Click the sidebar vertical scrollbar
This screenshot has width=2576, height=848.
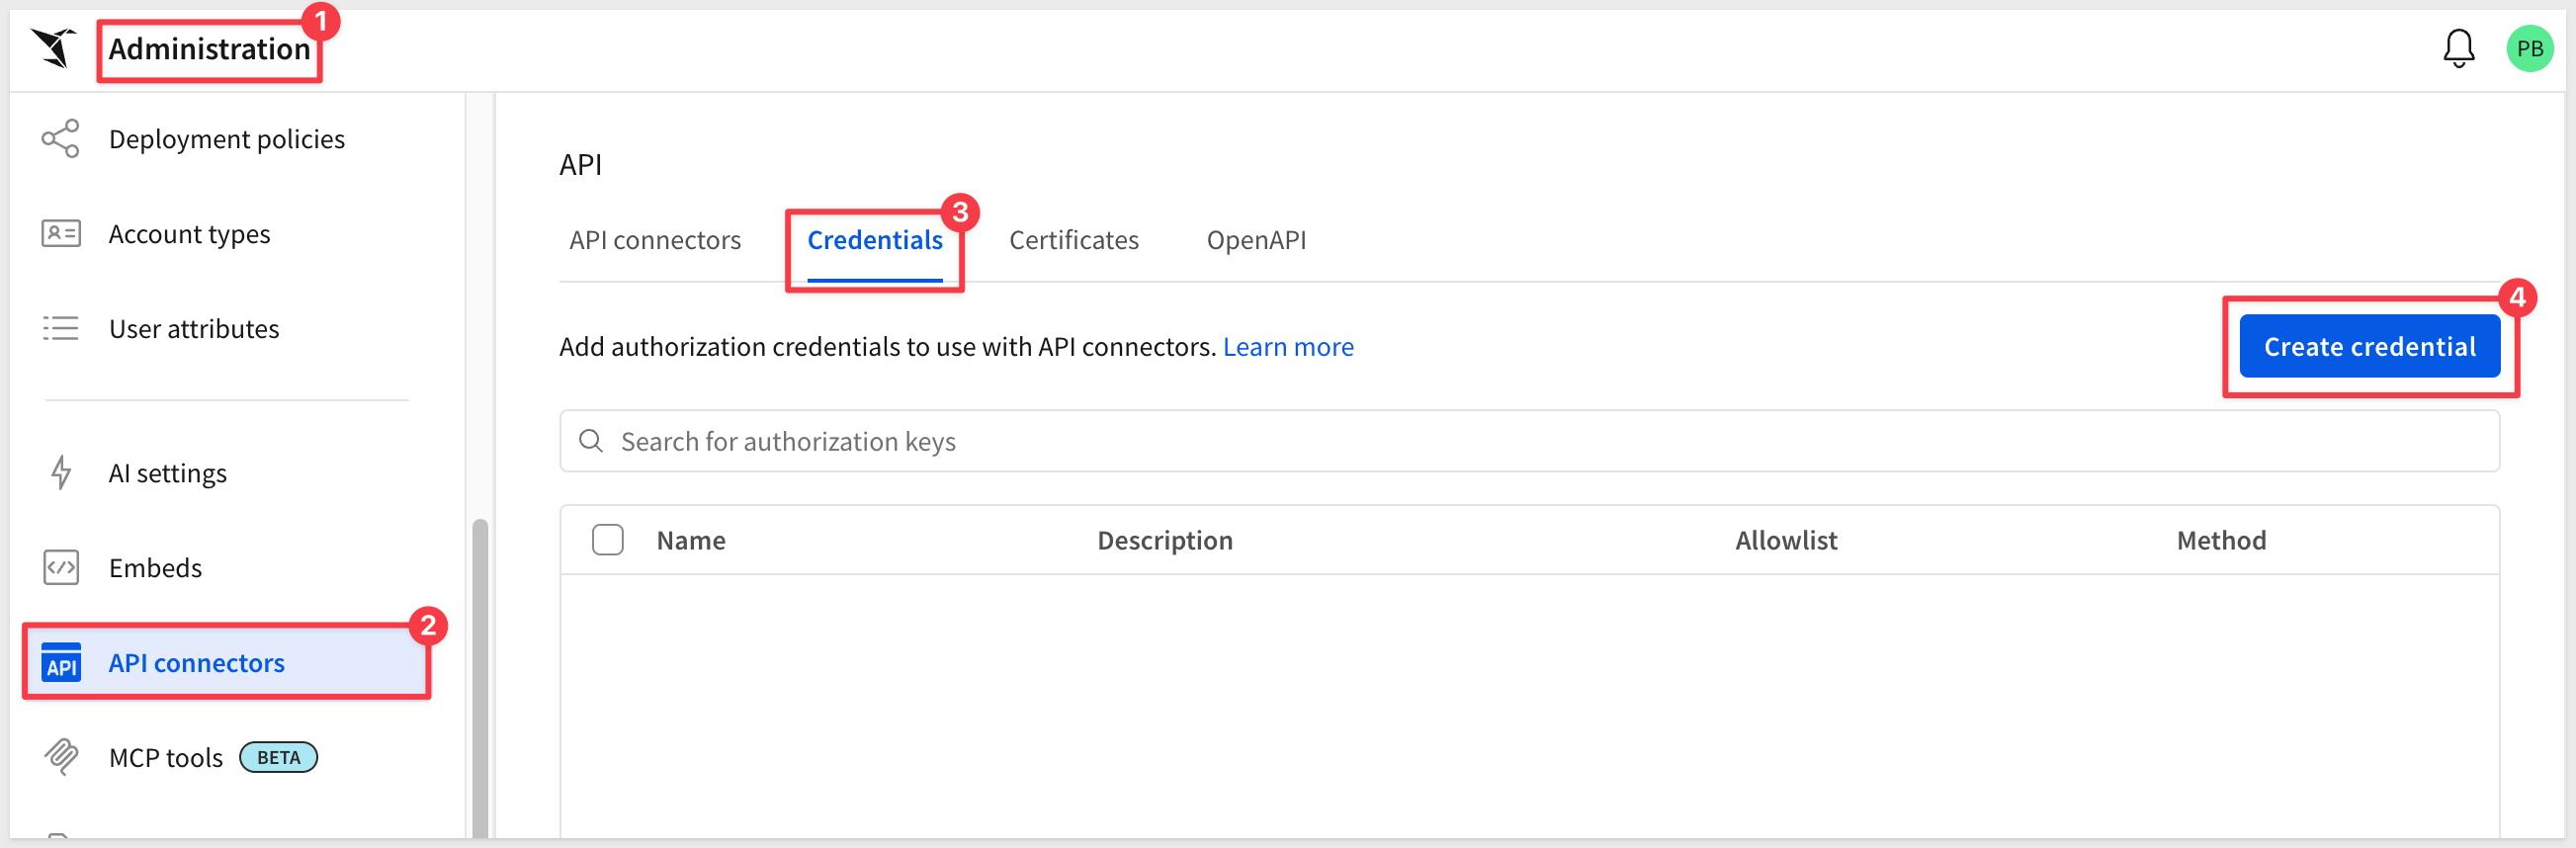pyautogui.click(x=480, y=678)
